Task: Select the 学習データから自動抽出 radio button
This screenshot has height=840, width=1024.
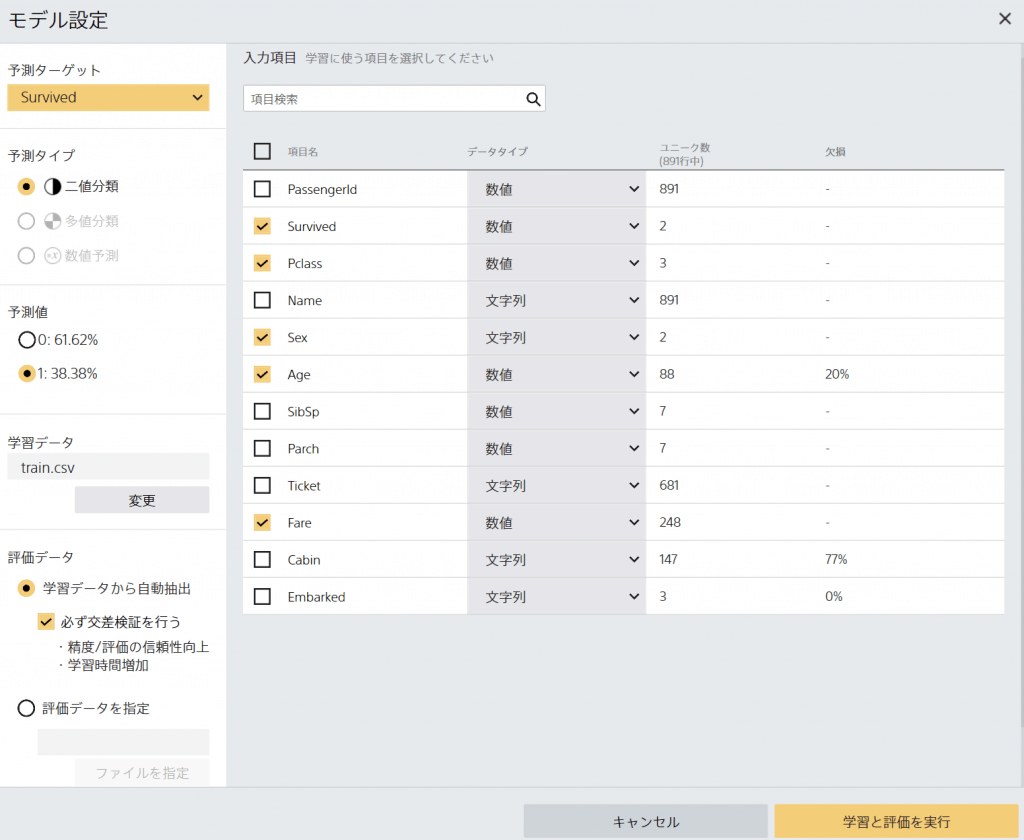Action: 27,589
